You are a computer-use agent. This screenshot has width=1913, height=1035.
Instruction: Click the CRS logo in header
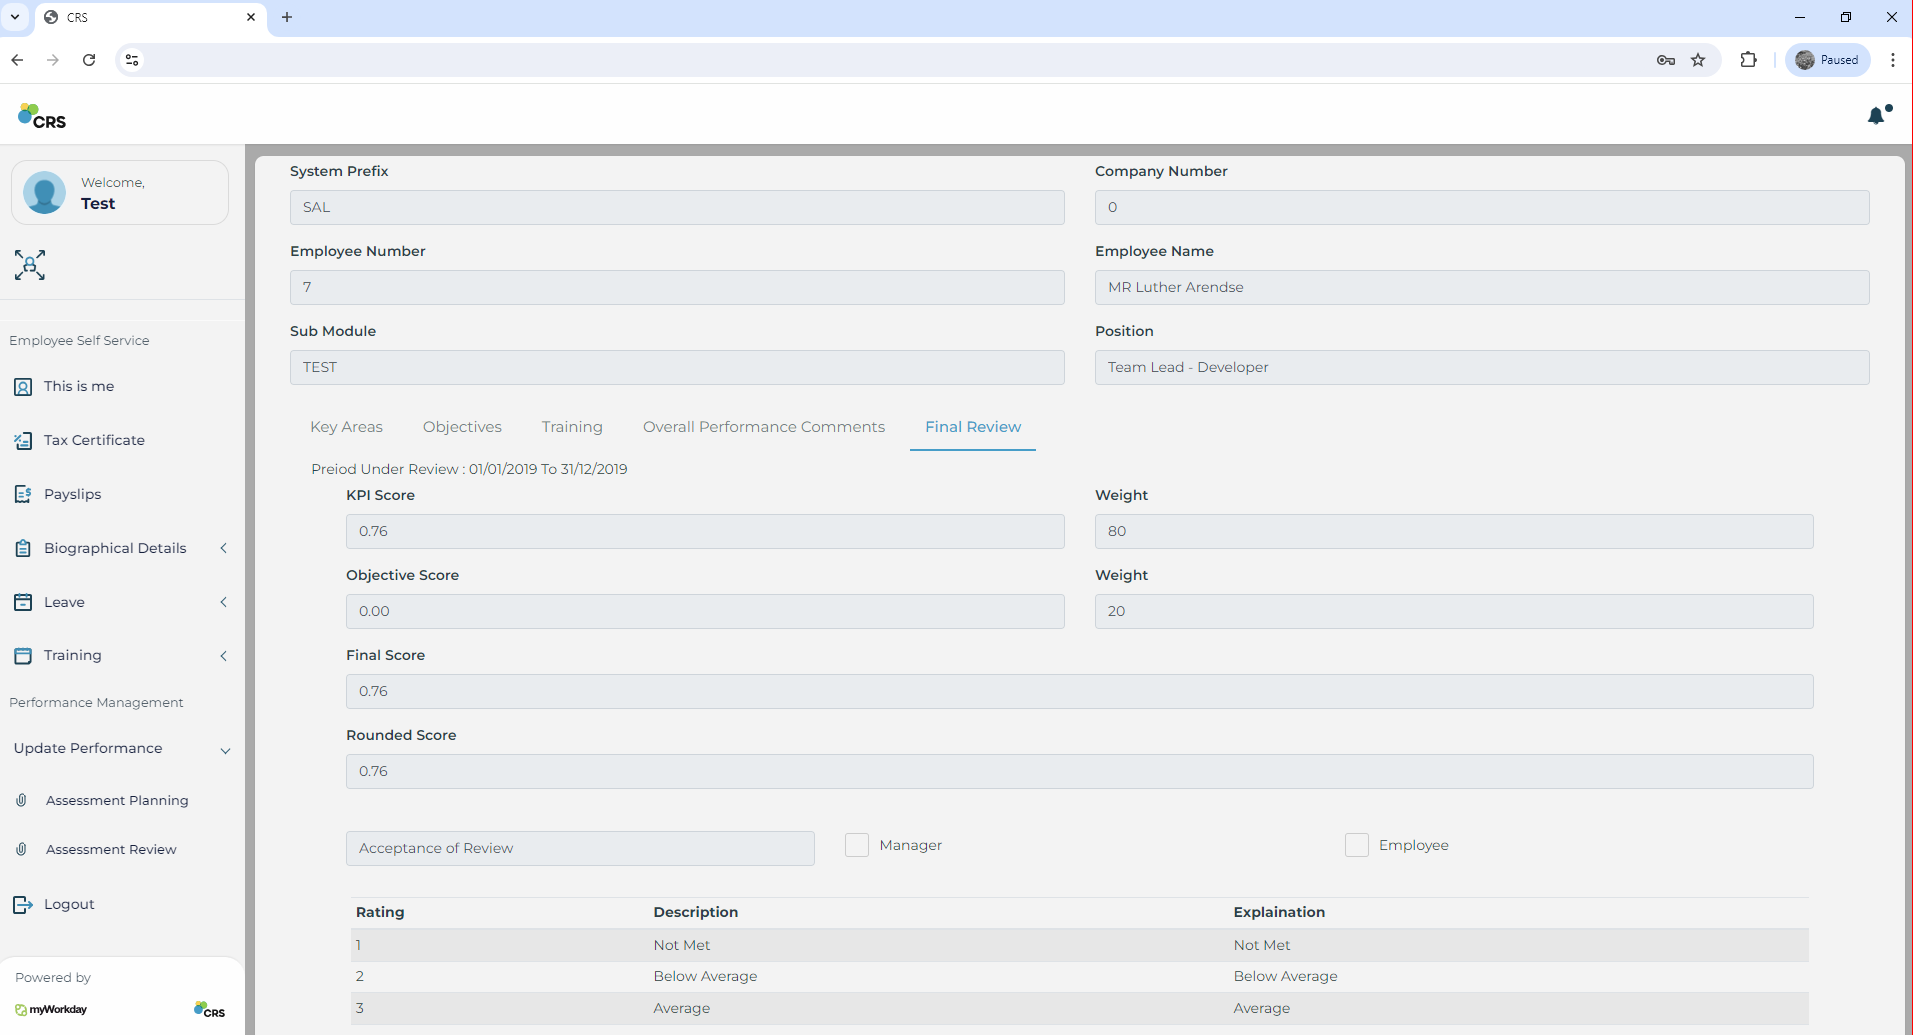point(42,117)
